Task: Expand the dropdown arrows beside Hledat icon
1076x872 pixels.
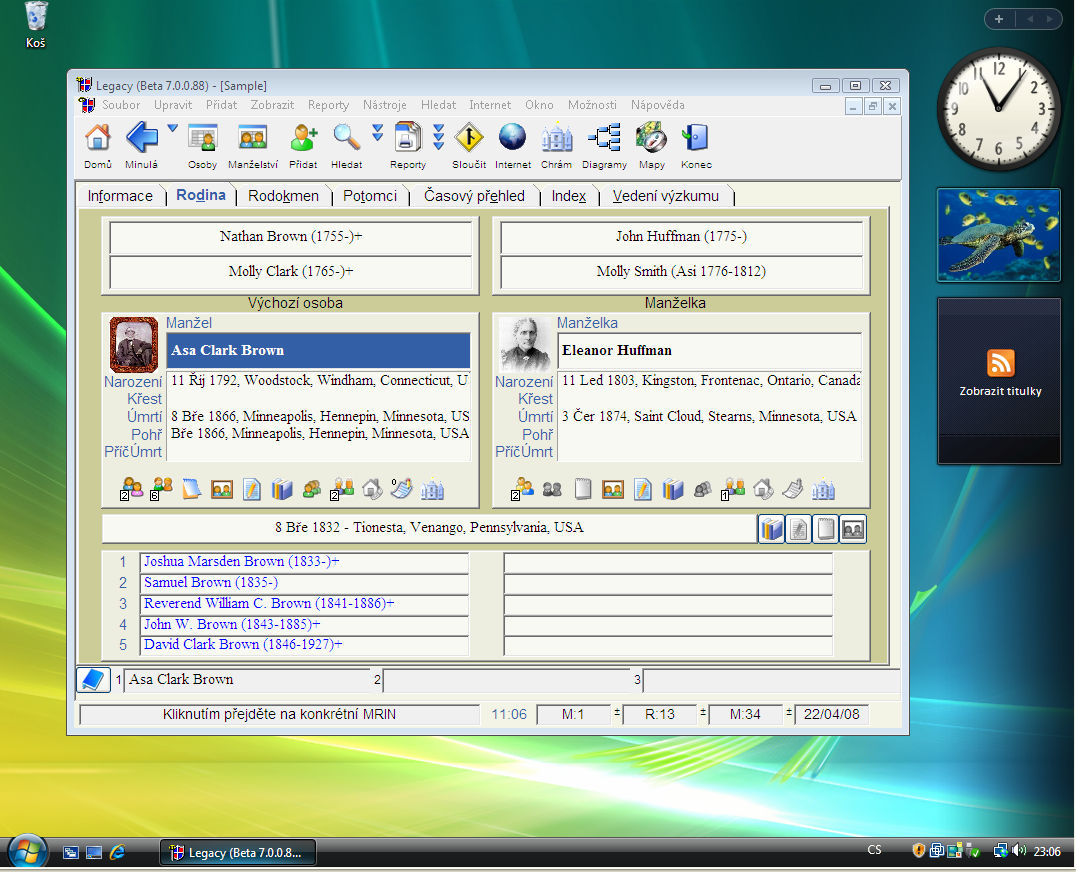Action: point(377,132)
